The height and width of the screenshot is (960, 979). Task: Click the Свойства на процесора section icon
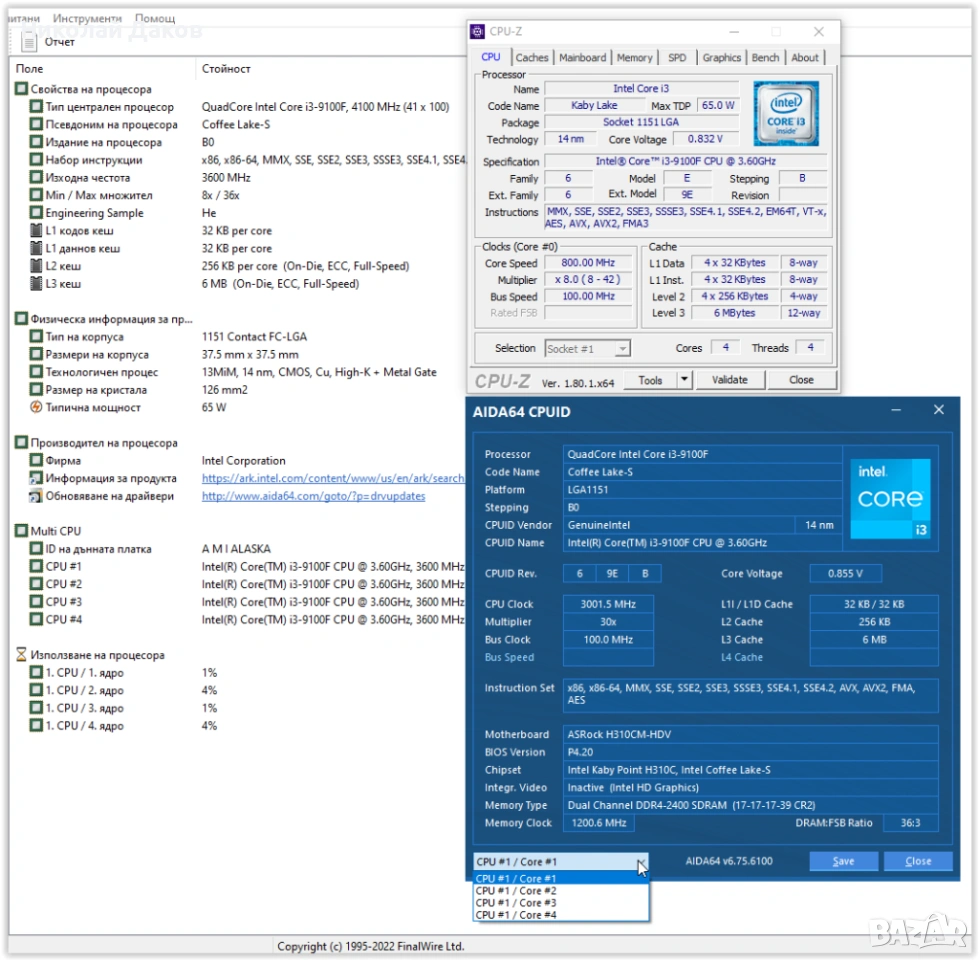21,89
